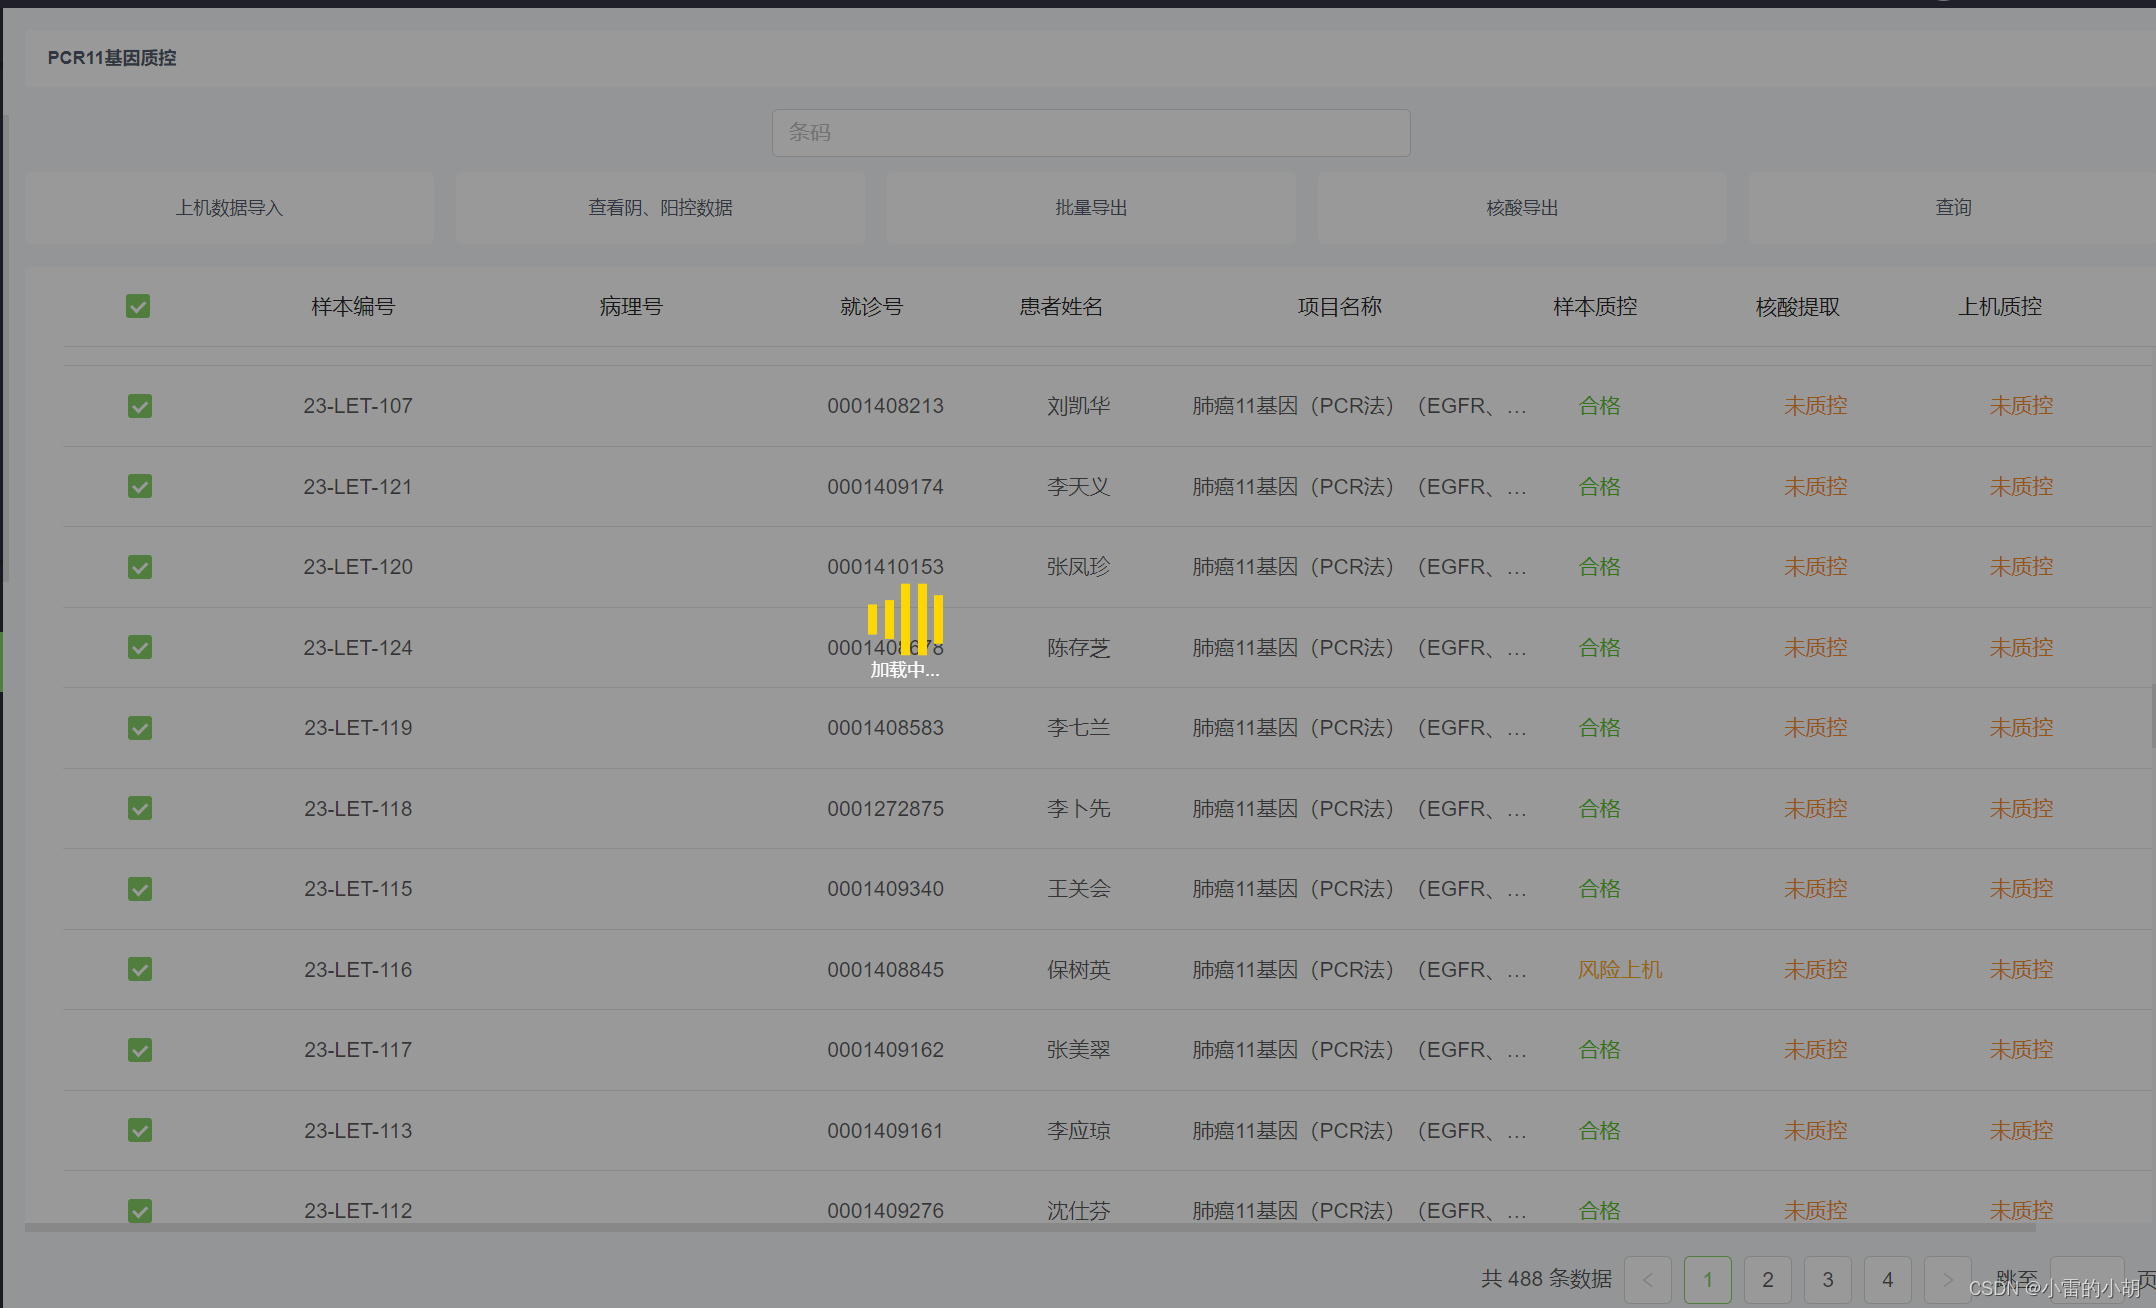
Task: Uncheck the row for sample 23-LET-107
Action: tap(140, 406)
